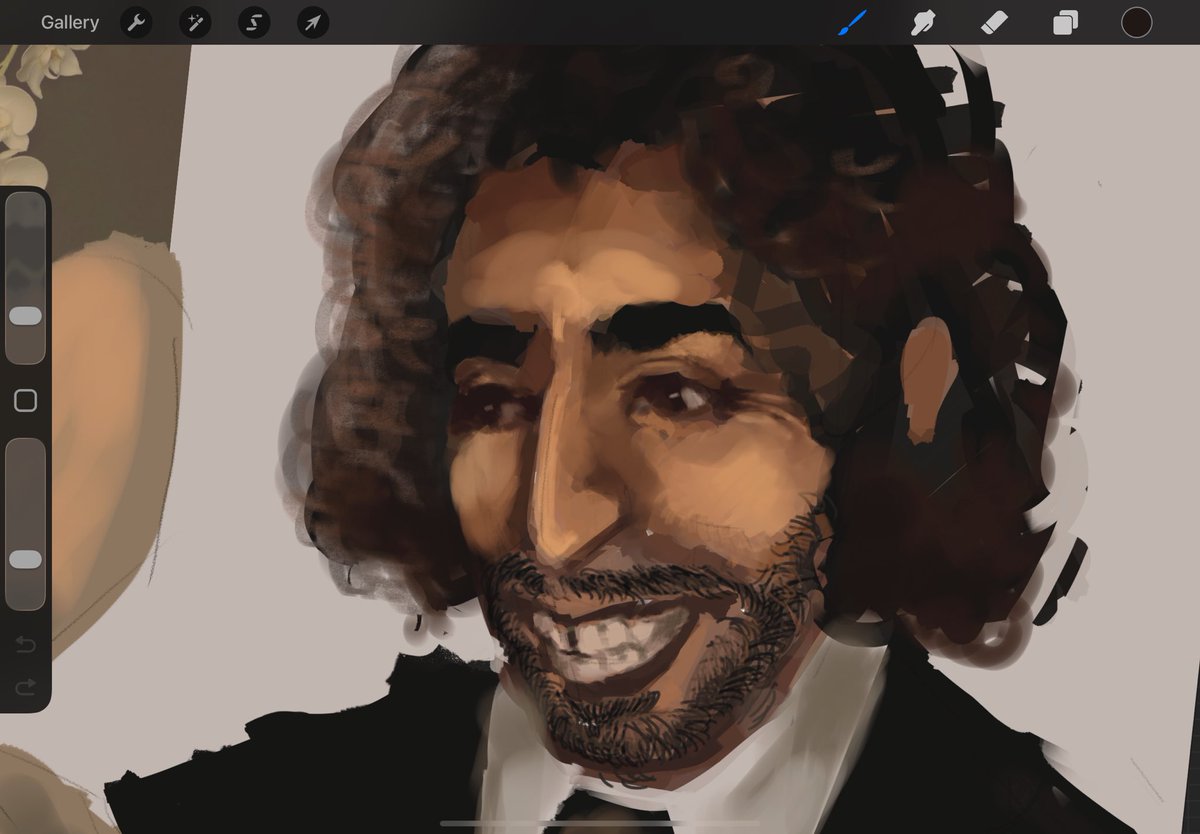Click the brush size slider handle

(x=25, y=316)
